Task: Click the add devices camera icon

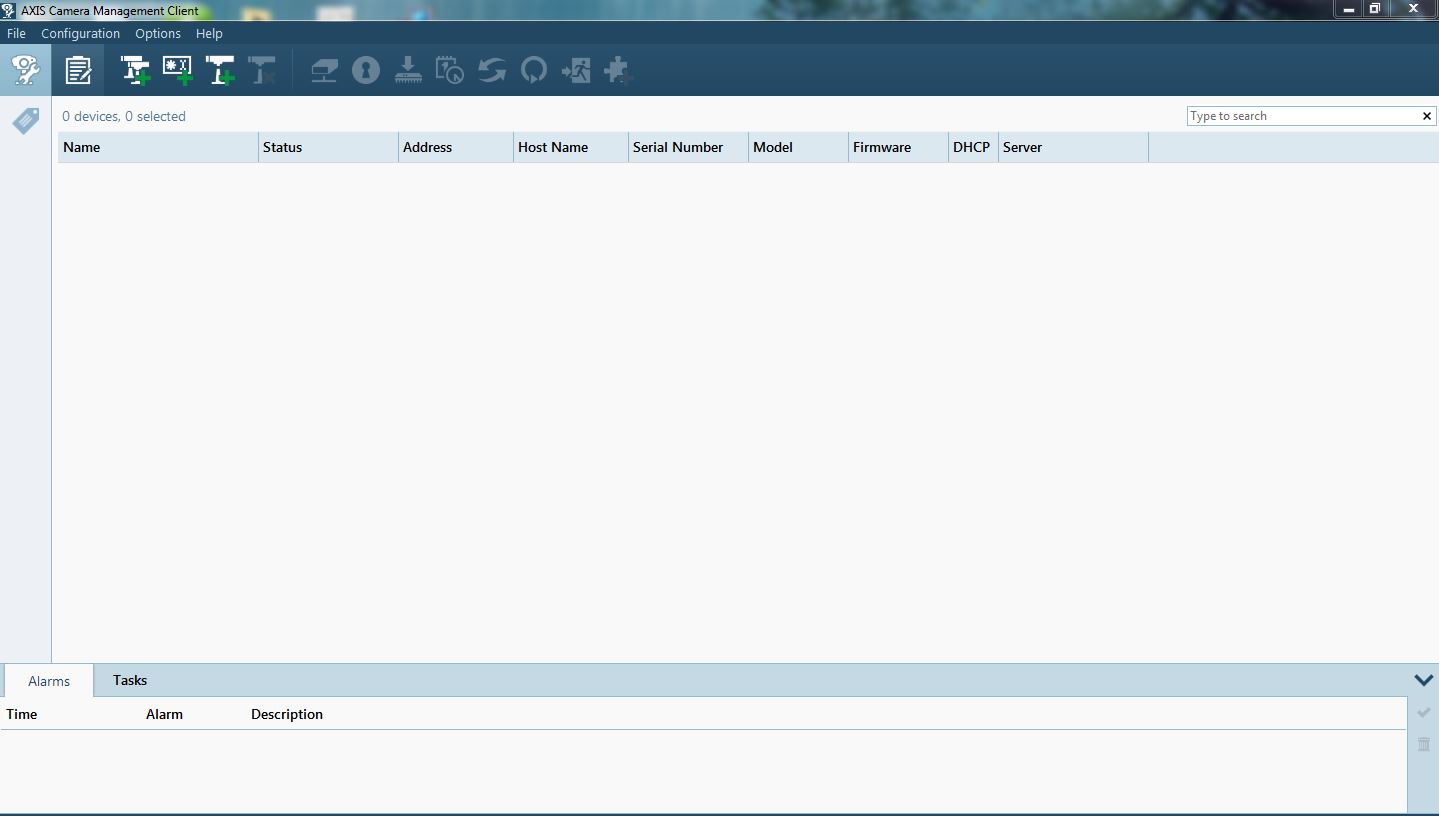Action: click(135, 70)
